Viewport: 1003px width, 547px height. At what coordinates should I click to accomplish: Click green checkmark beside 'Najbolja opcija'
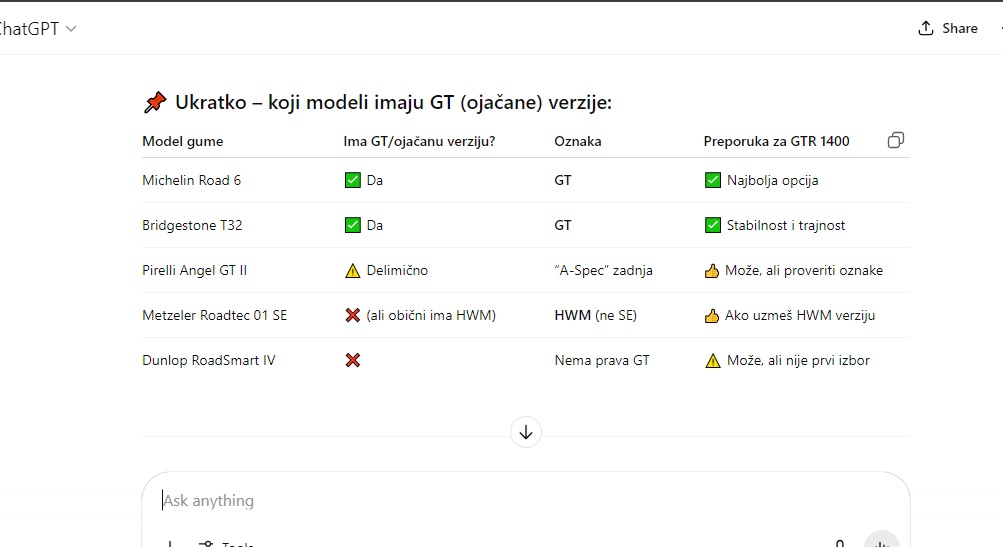[x=712, y=180]
